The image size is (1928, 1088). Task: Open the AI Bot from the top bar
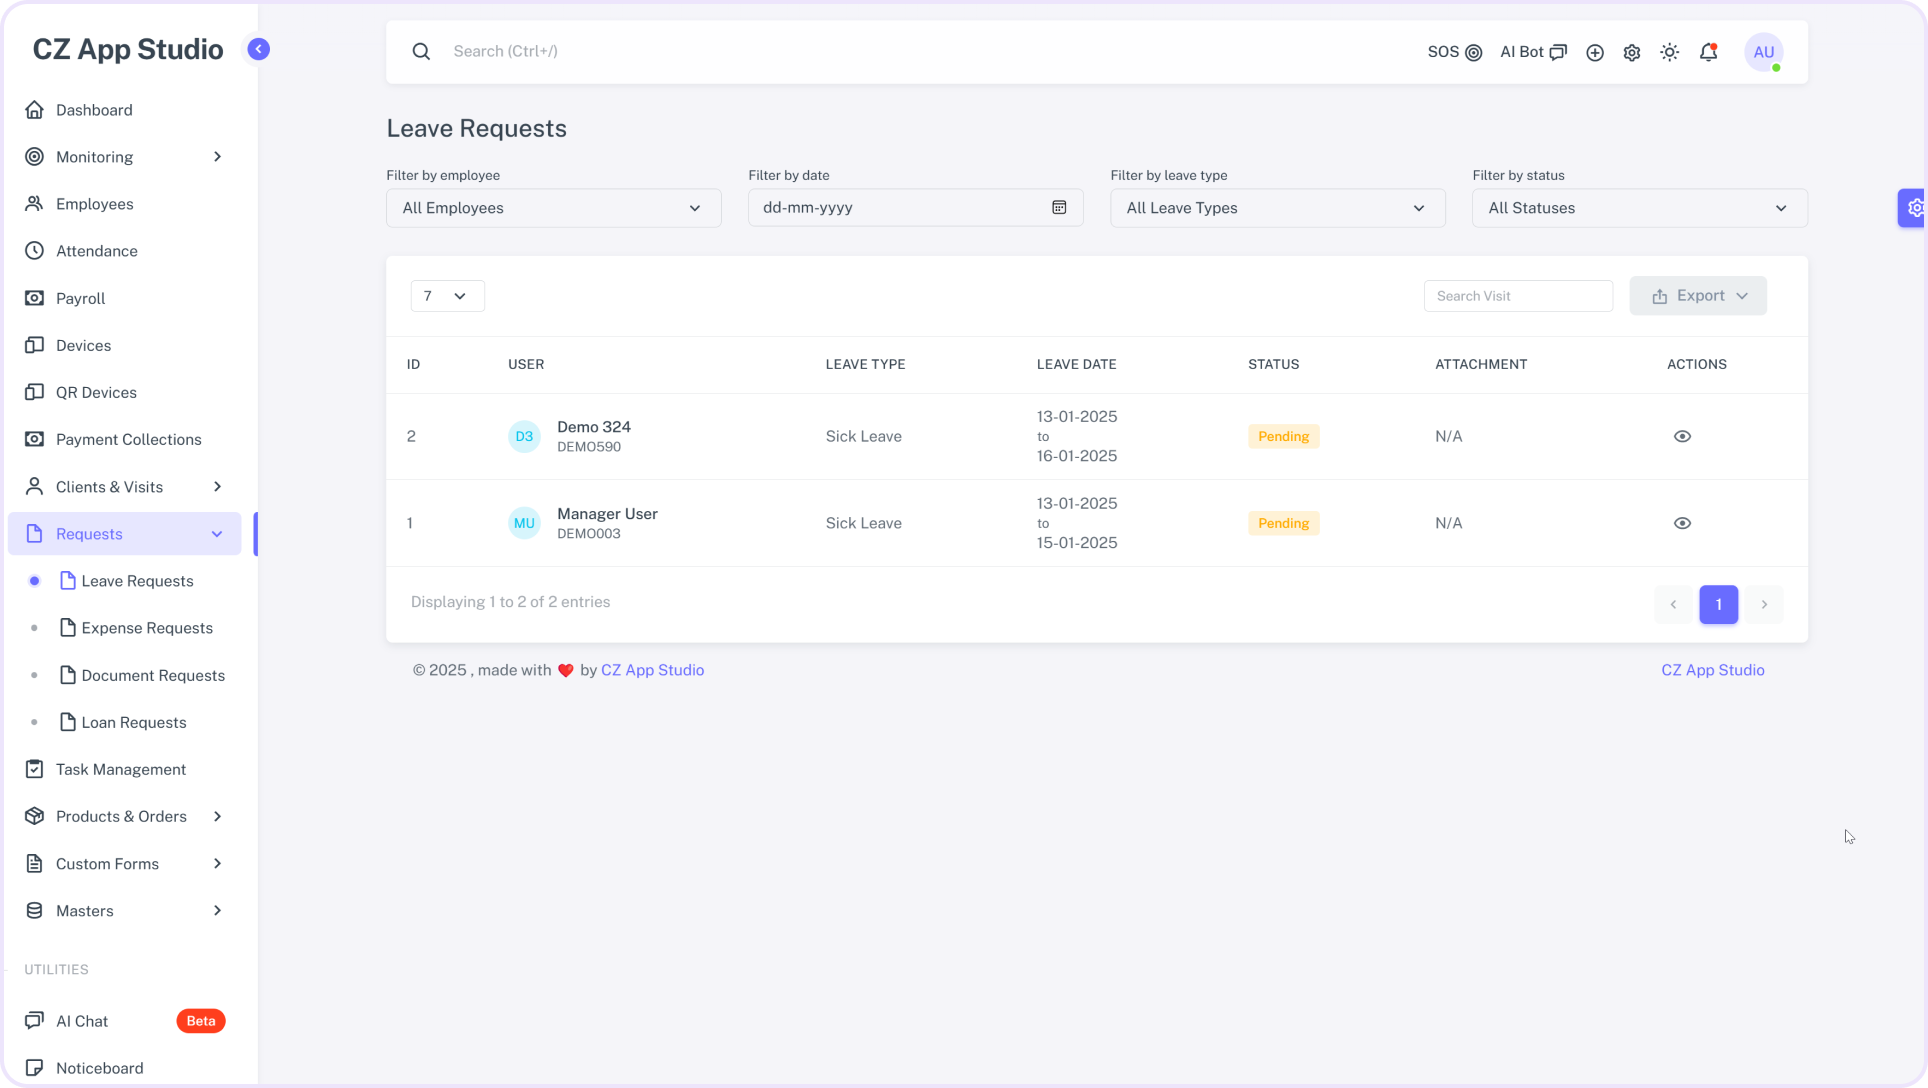point(1524,51)
